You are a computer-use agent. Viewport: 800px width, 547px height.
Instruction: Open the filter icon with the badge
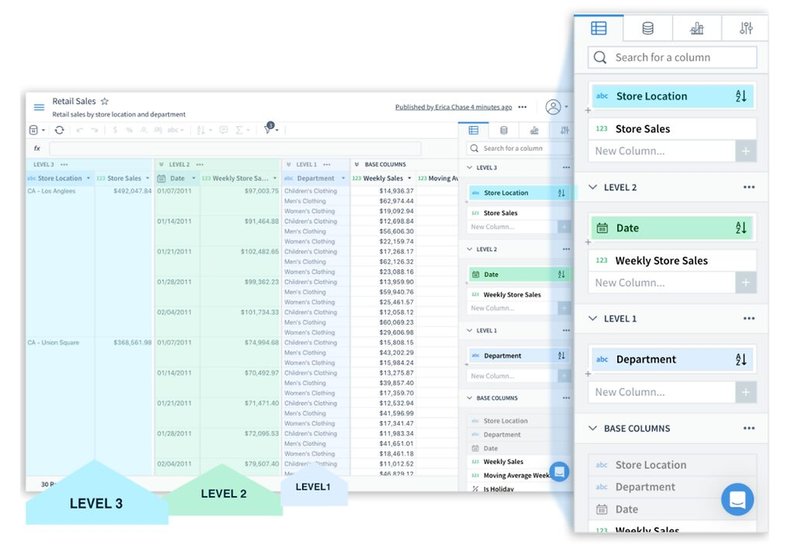pyautogui.click(x=269, y=129)
